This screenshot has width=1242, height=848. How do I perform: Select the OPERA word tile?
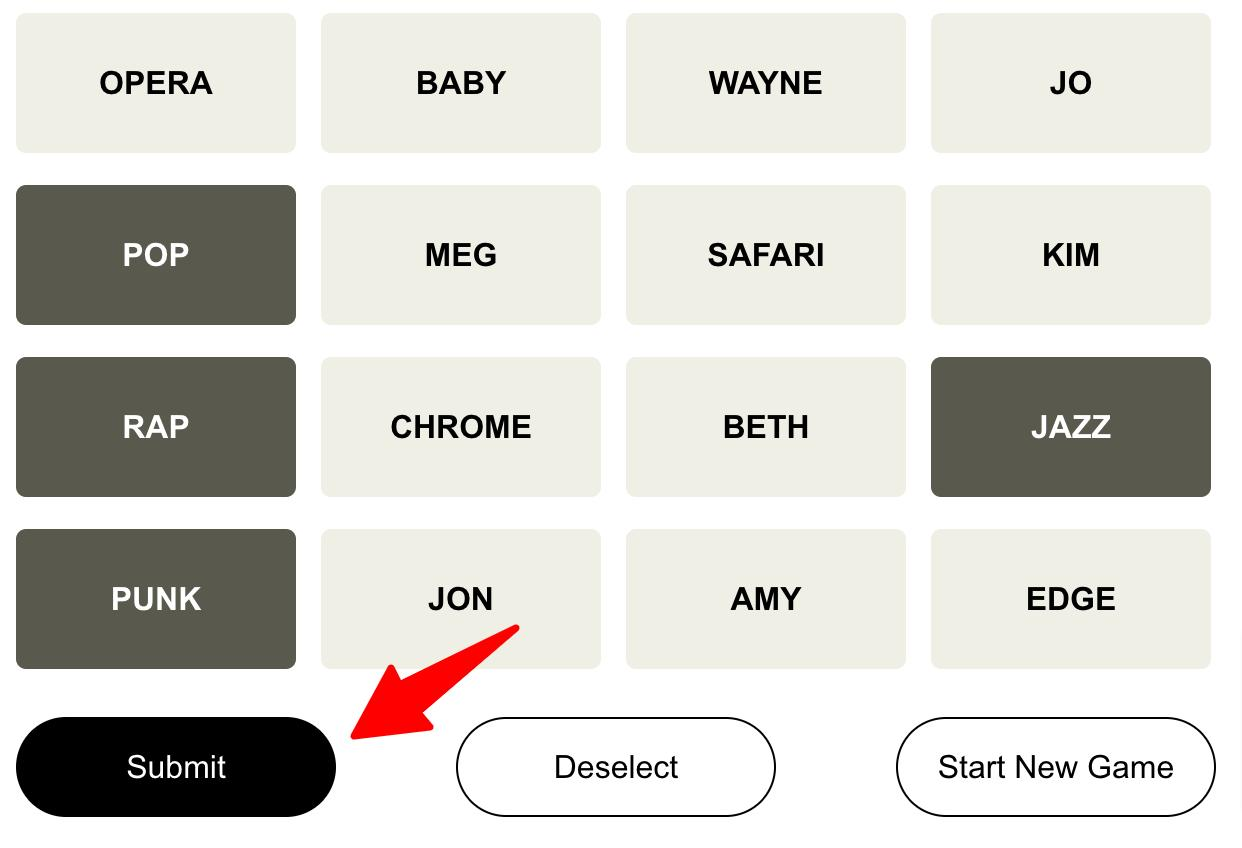click(156, 83)
